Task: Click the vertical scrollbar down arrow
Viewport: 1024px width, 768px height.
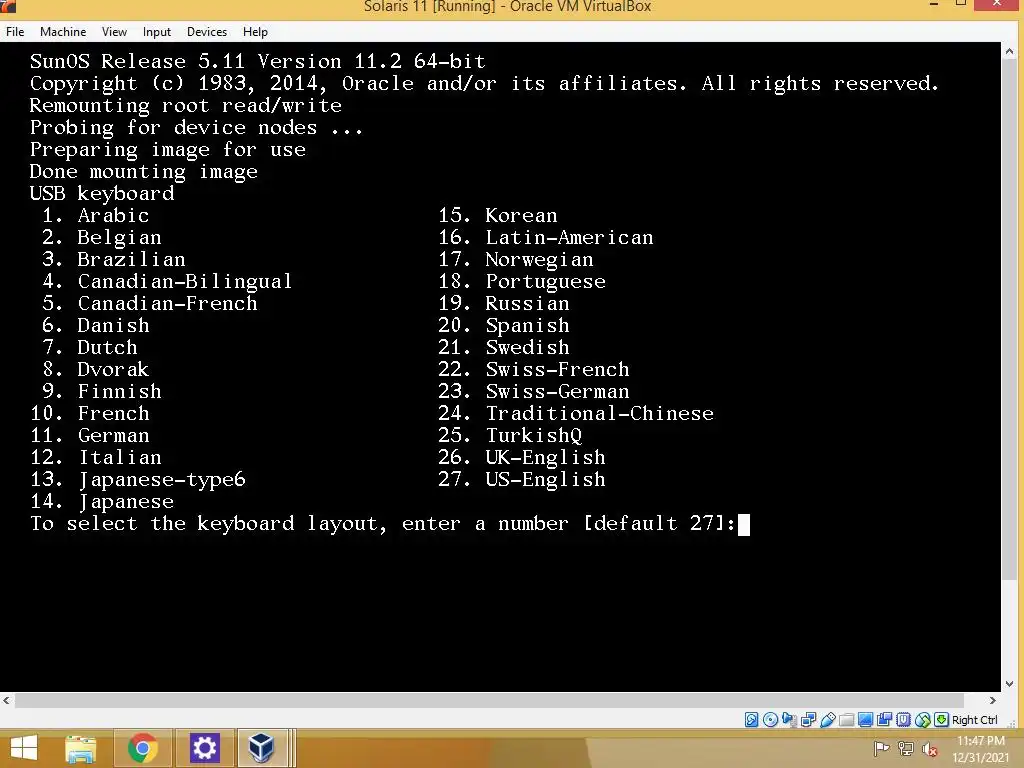Action: coord(1010,684)
